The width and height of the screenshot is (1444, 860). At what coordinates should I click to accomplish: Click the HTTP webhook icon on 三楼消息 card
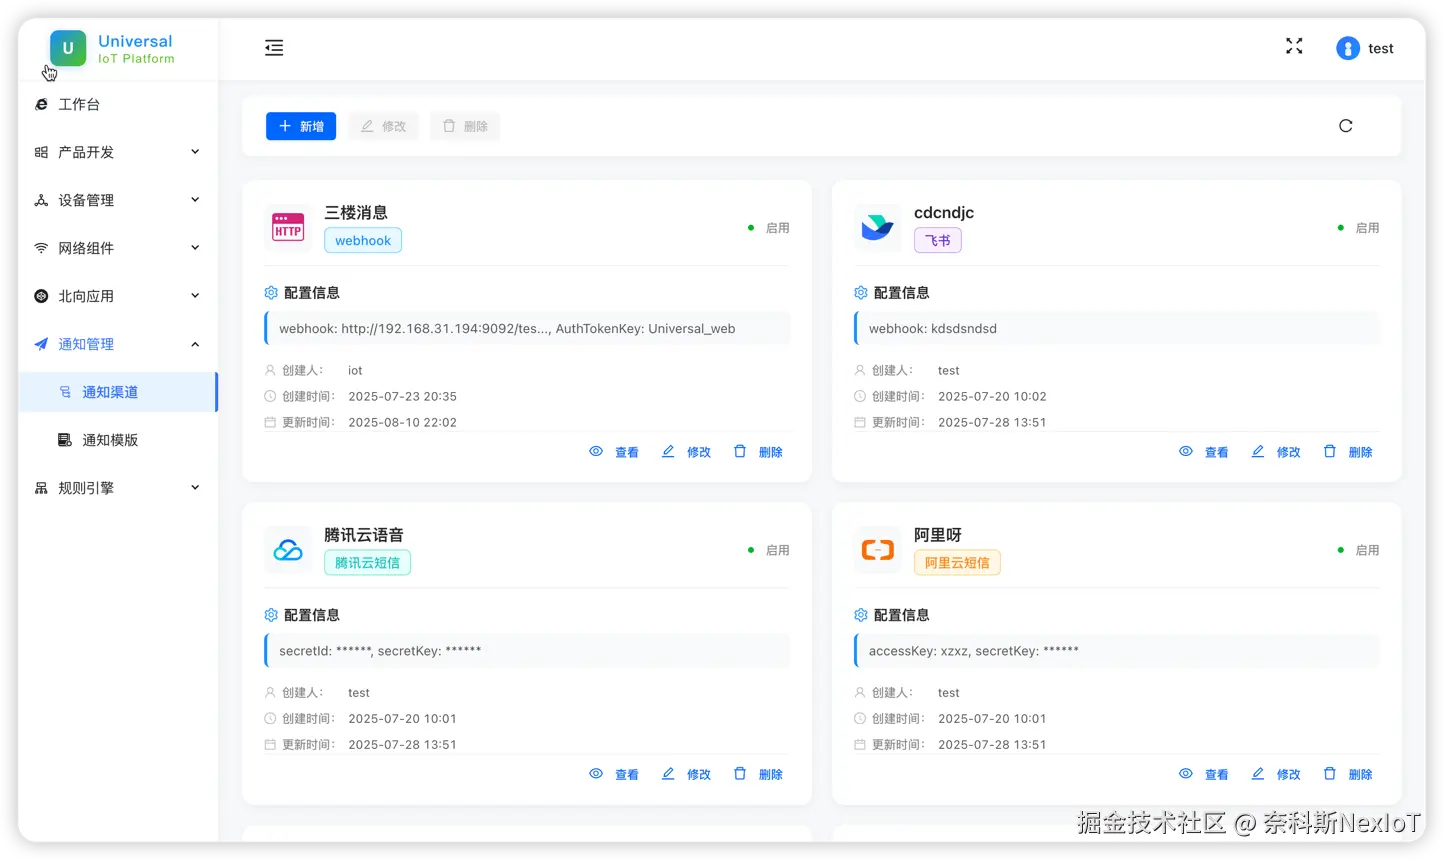[x=287, y=225]
